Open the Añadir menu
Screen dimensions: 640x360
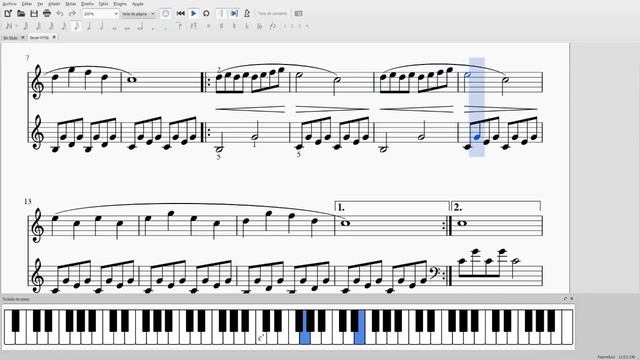54,4
